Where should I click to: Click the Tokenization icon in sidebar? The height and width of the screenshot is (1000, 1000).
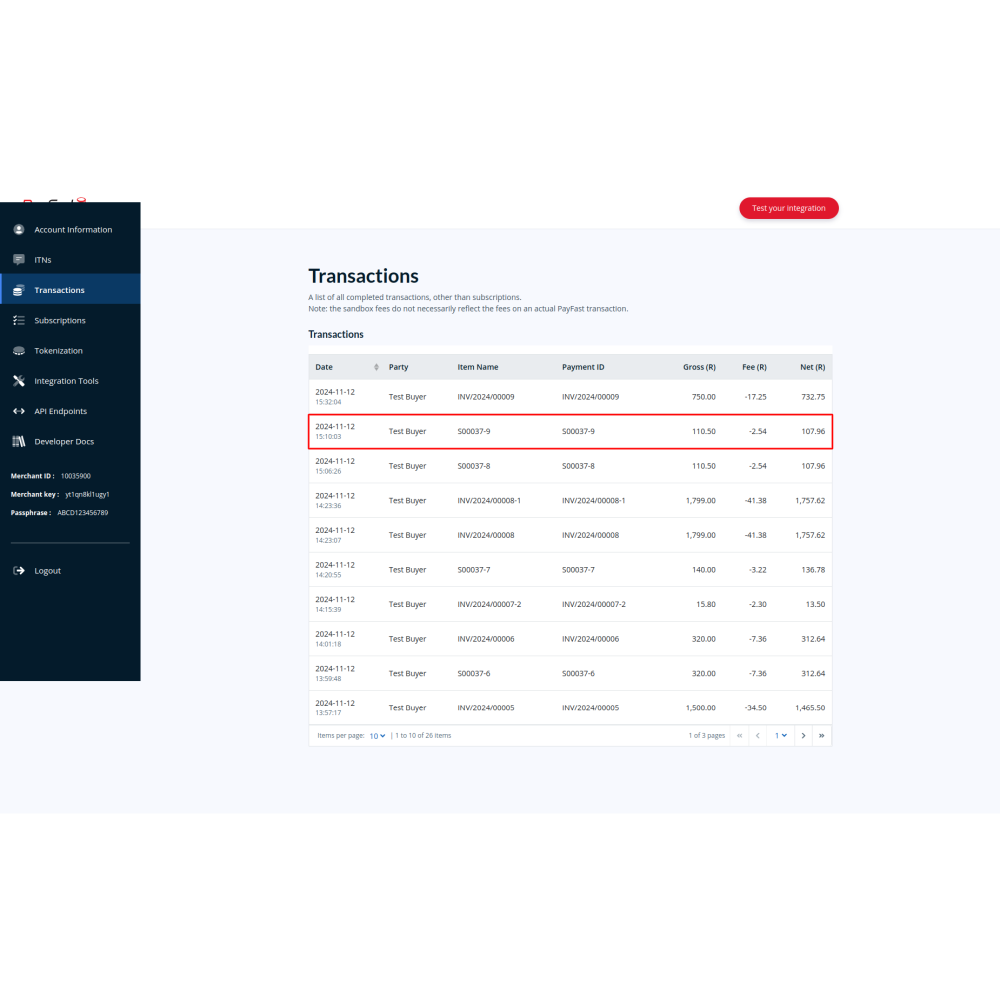pos(18,351)
